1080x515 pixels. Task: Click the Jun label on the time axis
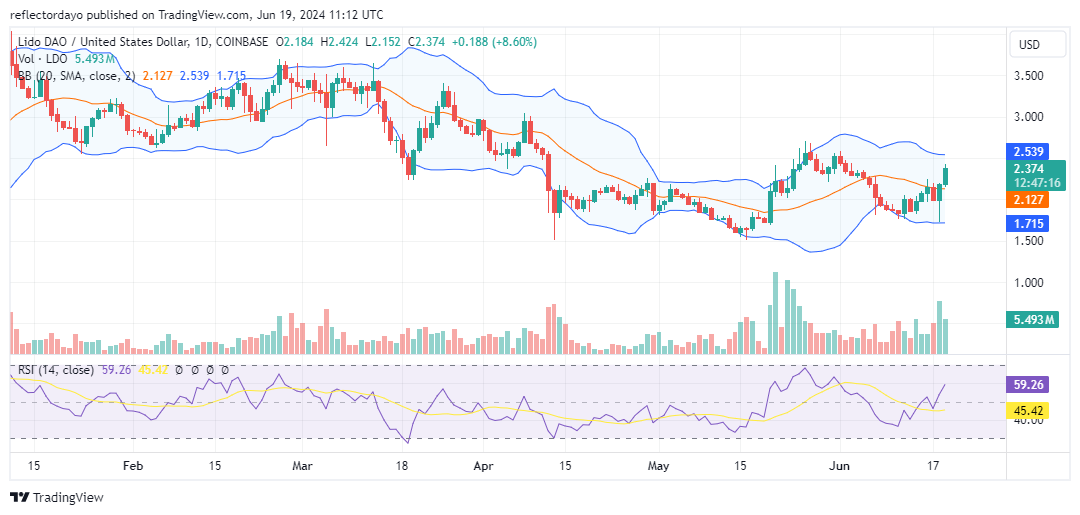(x=840, y=465)
